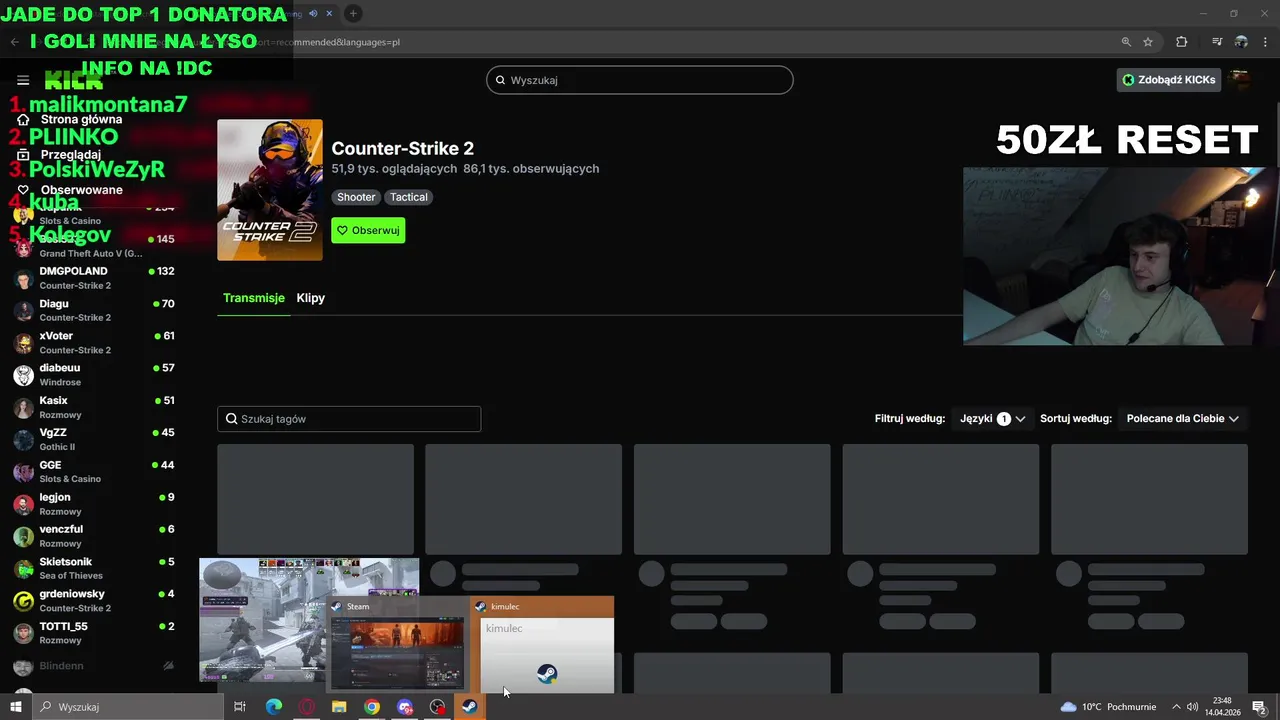Open the Windows Start menu
1280x720 pixels.
pyautogui.click(x=15, y=707)
